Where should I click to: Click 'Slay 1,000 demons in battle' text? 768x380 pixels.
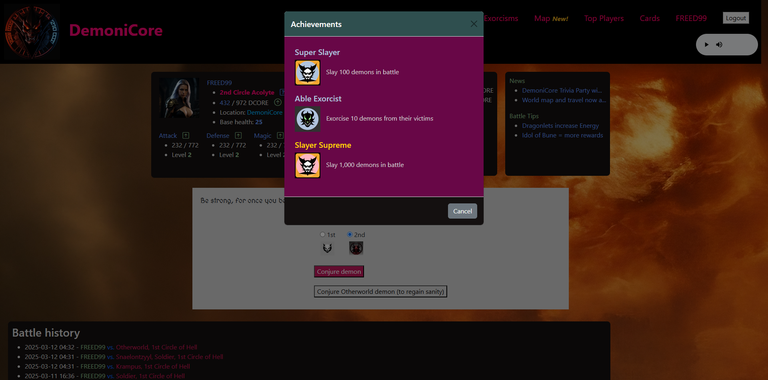365,165
